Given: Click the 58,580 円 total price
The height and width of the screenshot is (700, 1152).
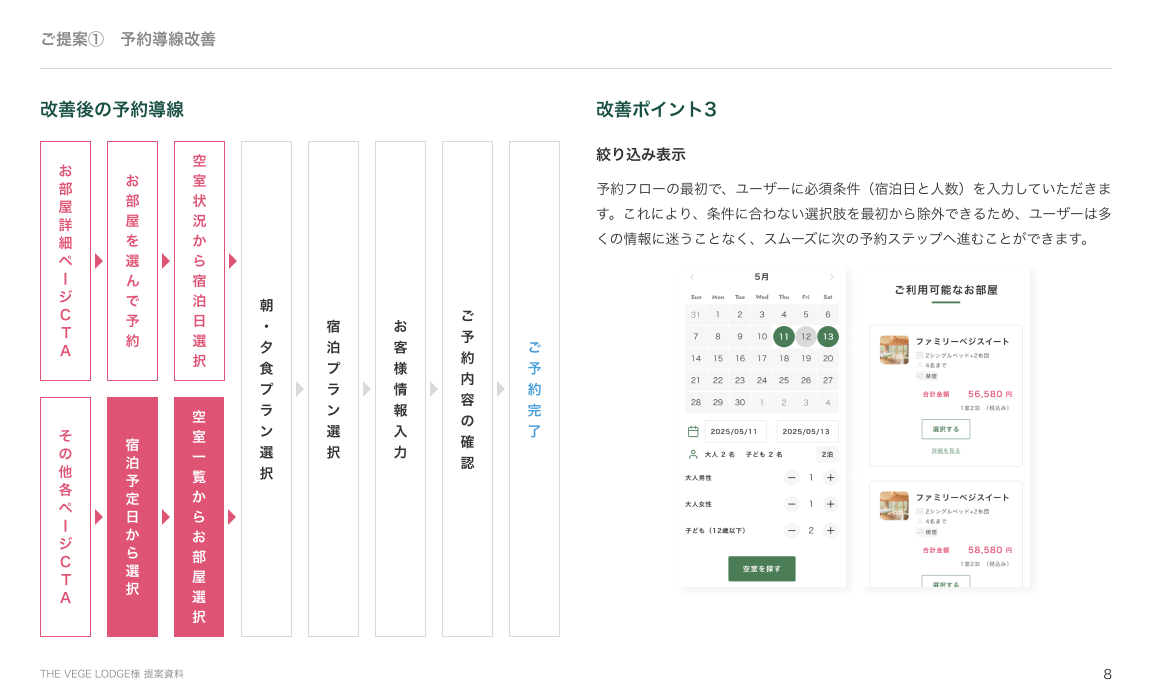Looking at the screenshot, I should [x=990, y=549].
